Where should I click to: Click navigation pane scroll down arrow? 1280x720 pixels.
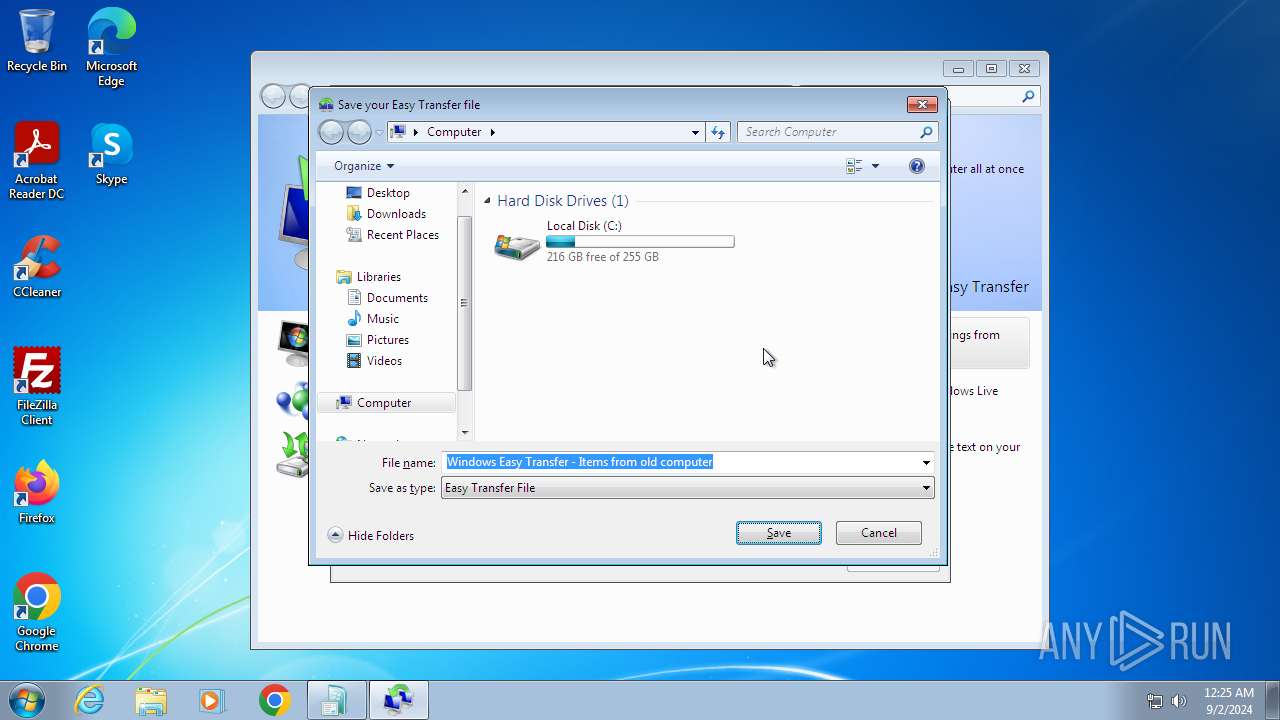coord(464,432)
